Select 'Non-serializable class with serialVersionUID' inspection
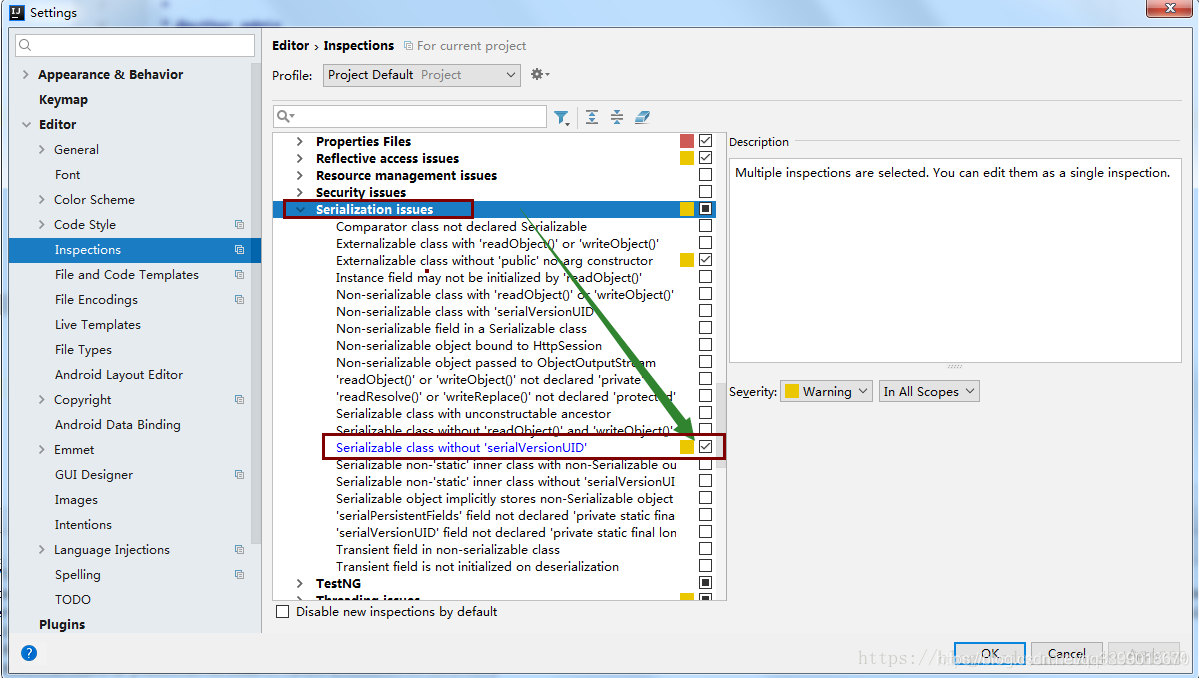Screen dimensions: 1199x678 465,311
